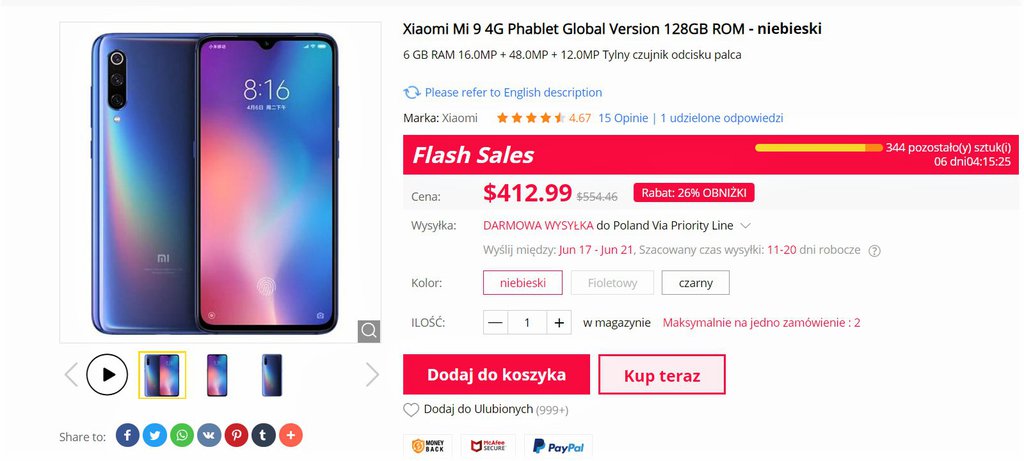This screenshot has height=461, width=1024.
Task: Show previous thumbnails with left arrow
Action: tap(71, 375)
